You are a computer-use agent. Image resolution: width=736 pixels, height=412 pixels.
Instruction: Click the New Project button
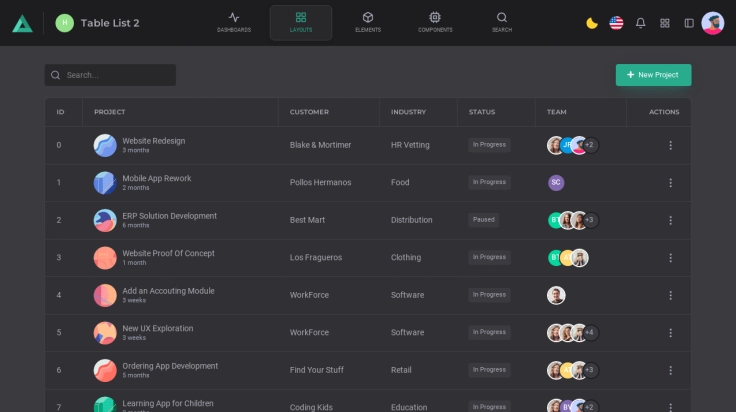[x=653, y=75]
